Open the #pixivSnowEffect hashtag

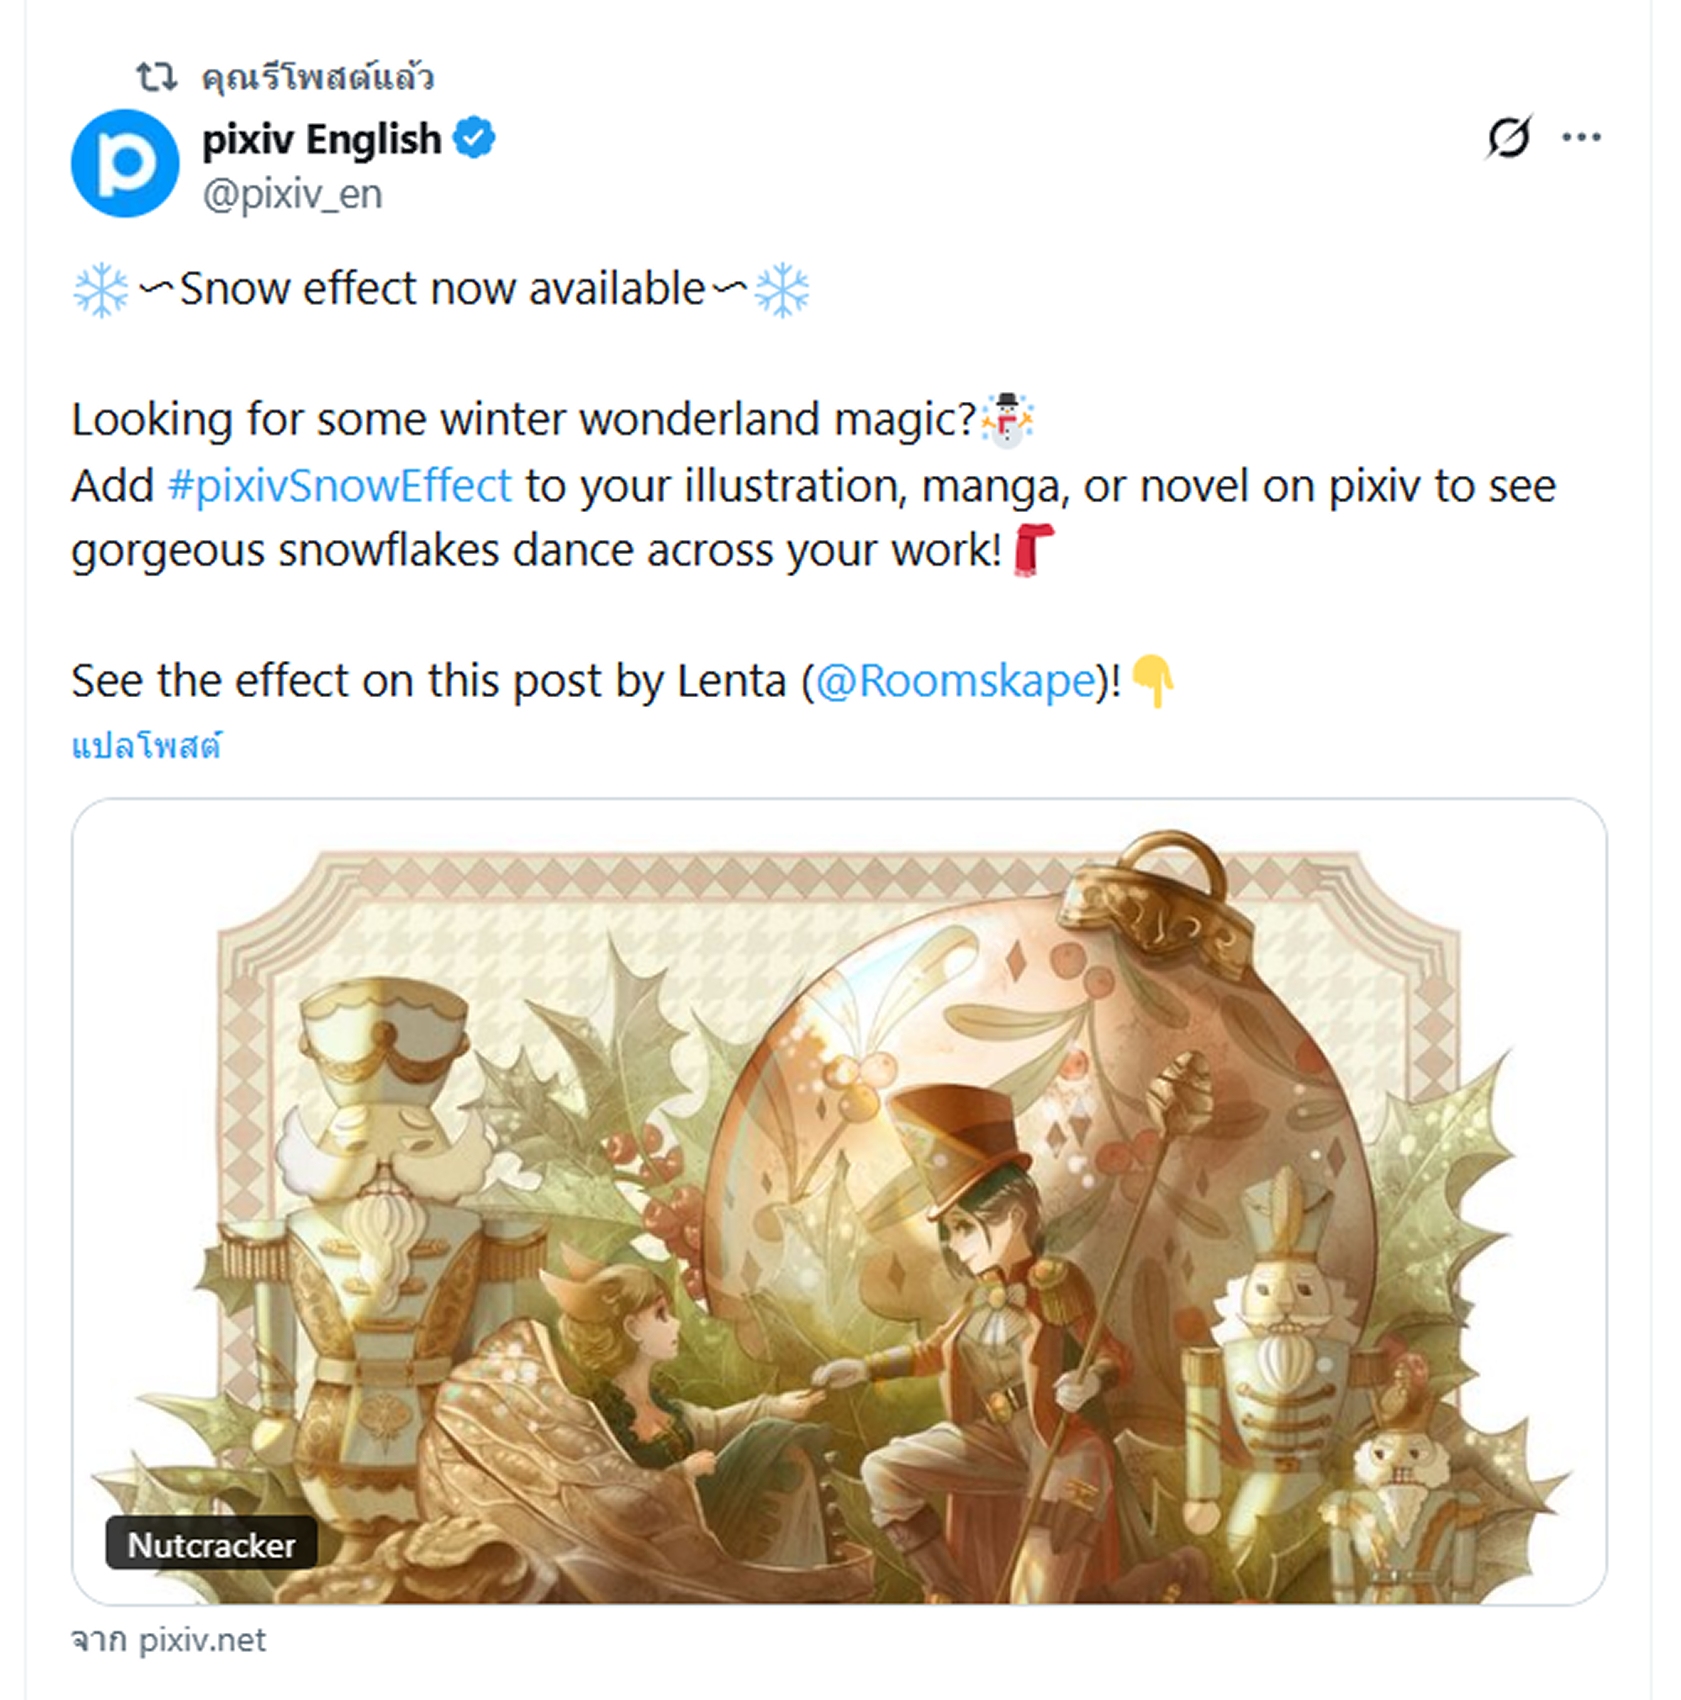click(x=340, y=486)
